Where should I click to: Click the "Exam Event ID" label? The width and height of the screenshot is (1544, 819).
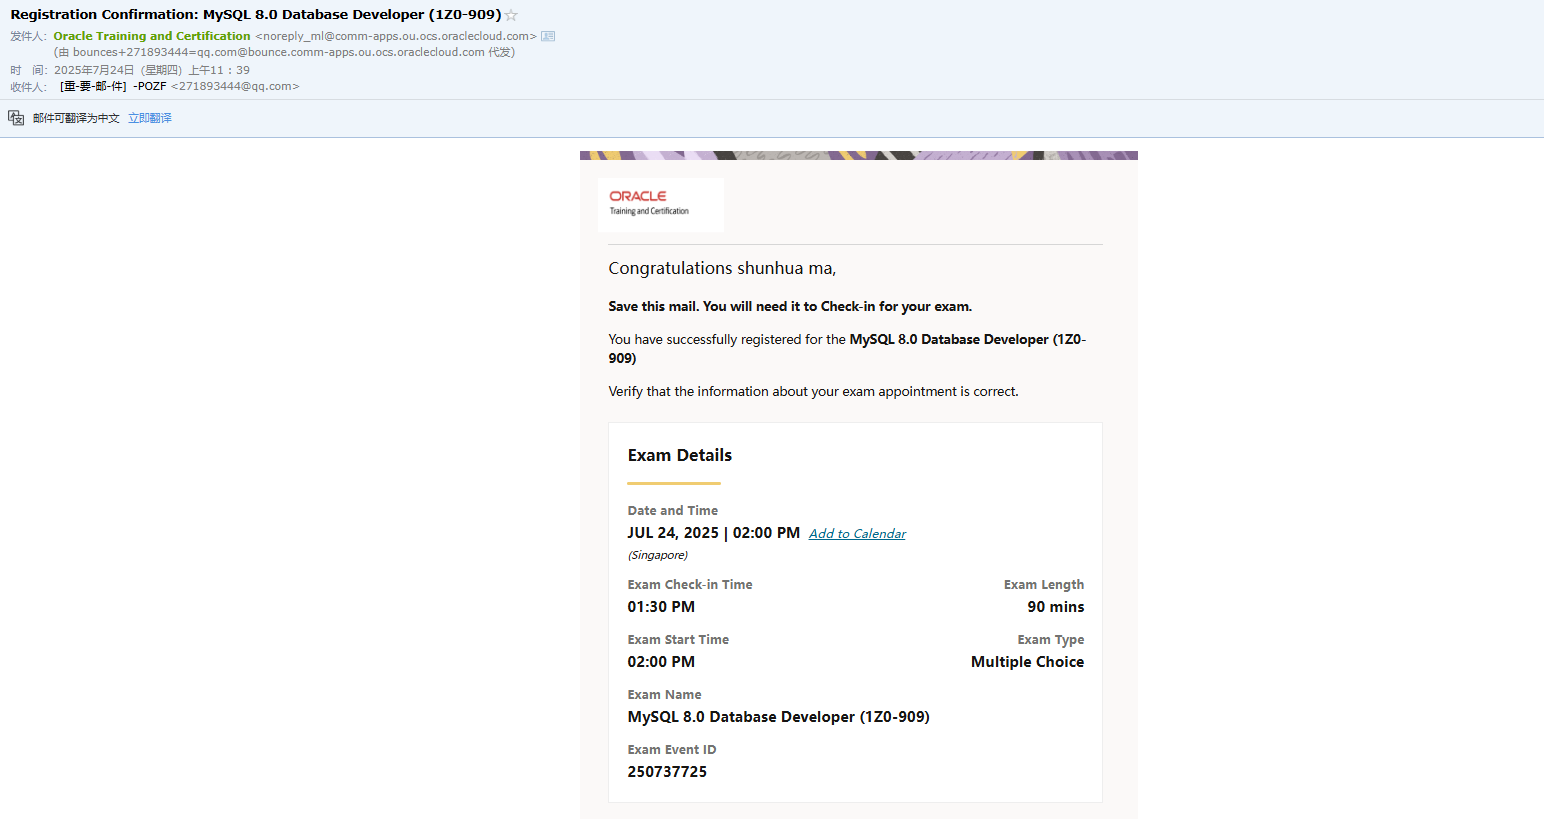point(672,750)
